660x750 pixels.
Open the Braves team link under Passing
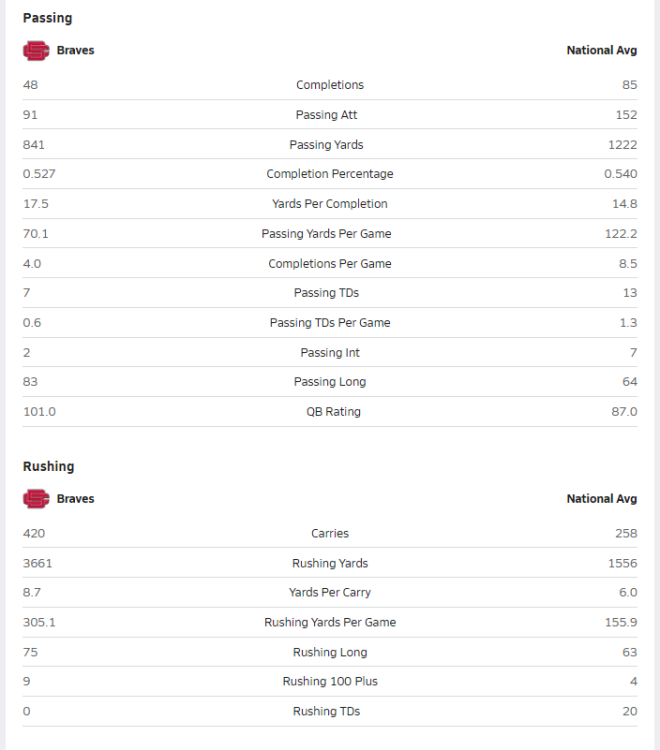(75, 50)
